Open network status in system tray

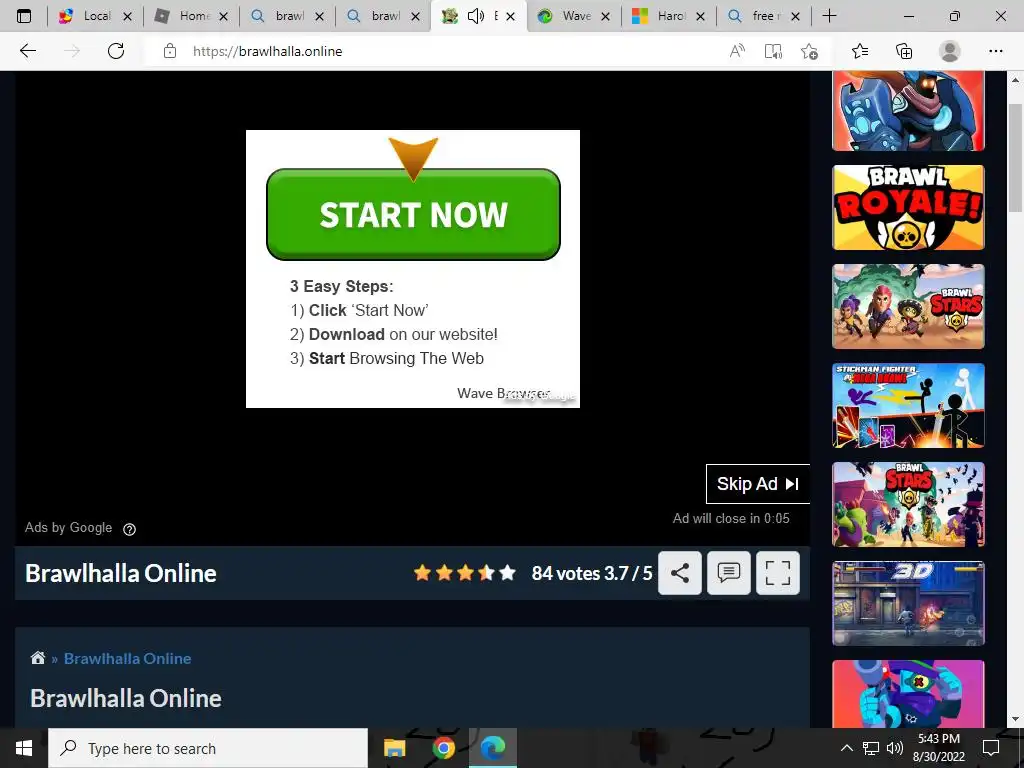(871, 748)
